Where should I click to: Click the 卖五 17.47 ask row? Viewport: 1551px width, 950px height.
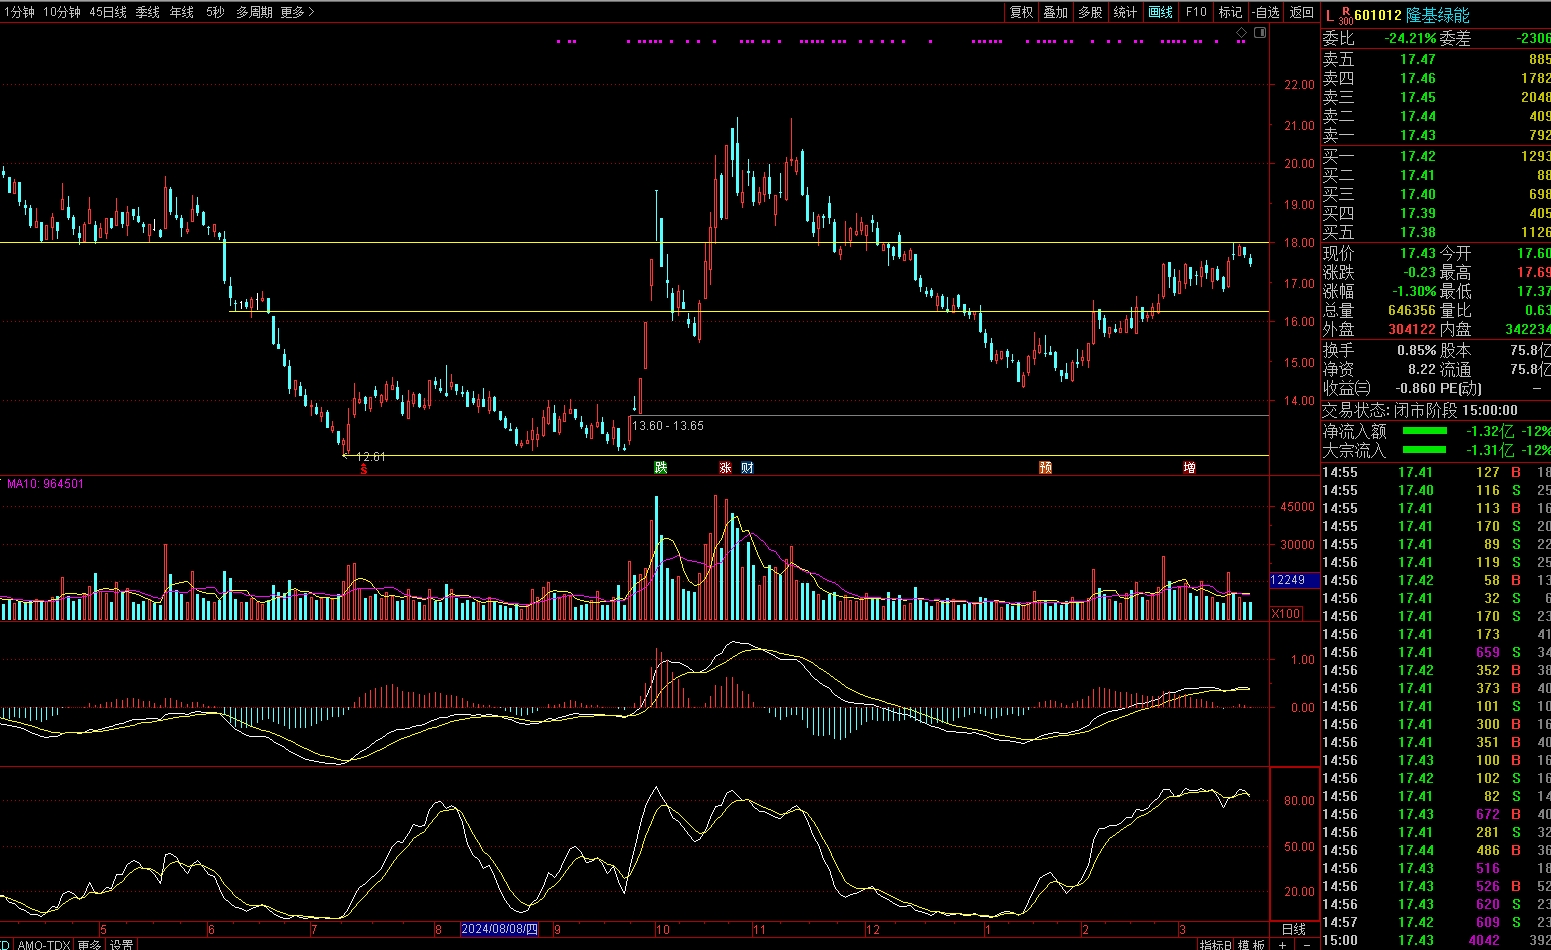pos(1436,59)
